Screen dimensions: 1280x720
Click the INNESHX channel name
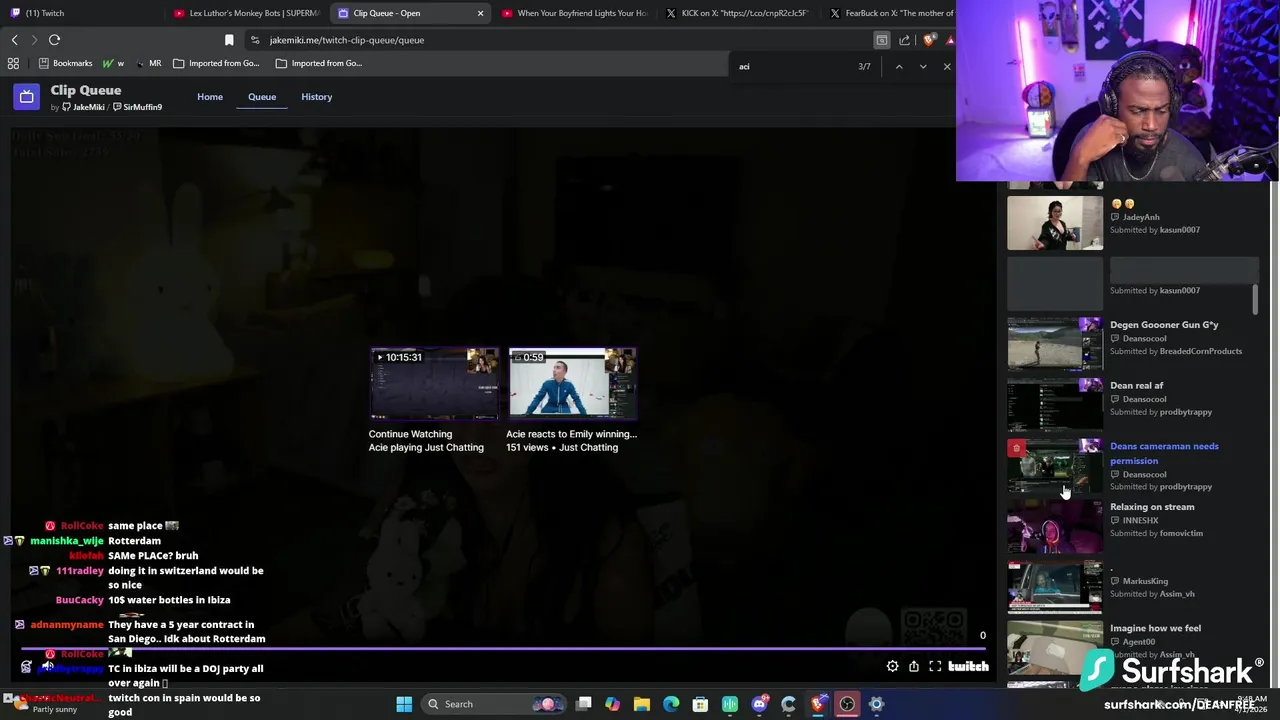[1140, 520]
